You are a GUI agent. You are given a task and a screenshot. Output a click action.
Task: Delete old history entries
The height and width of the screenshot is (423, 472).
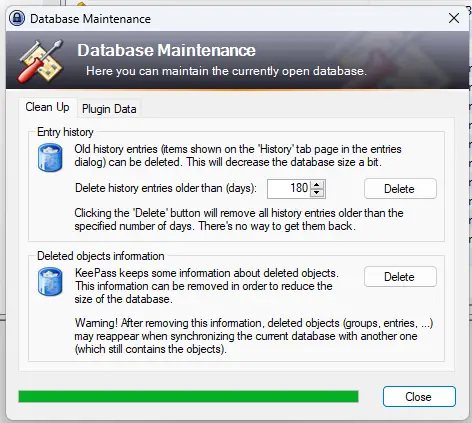[400, 189]
